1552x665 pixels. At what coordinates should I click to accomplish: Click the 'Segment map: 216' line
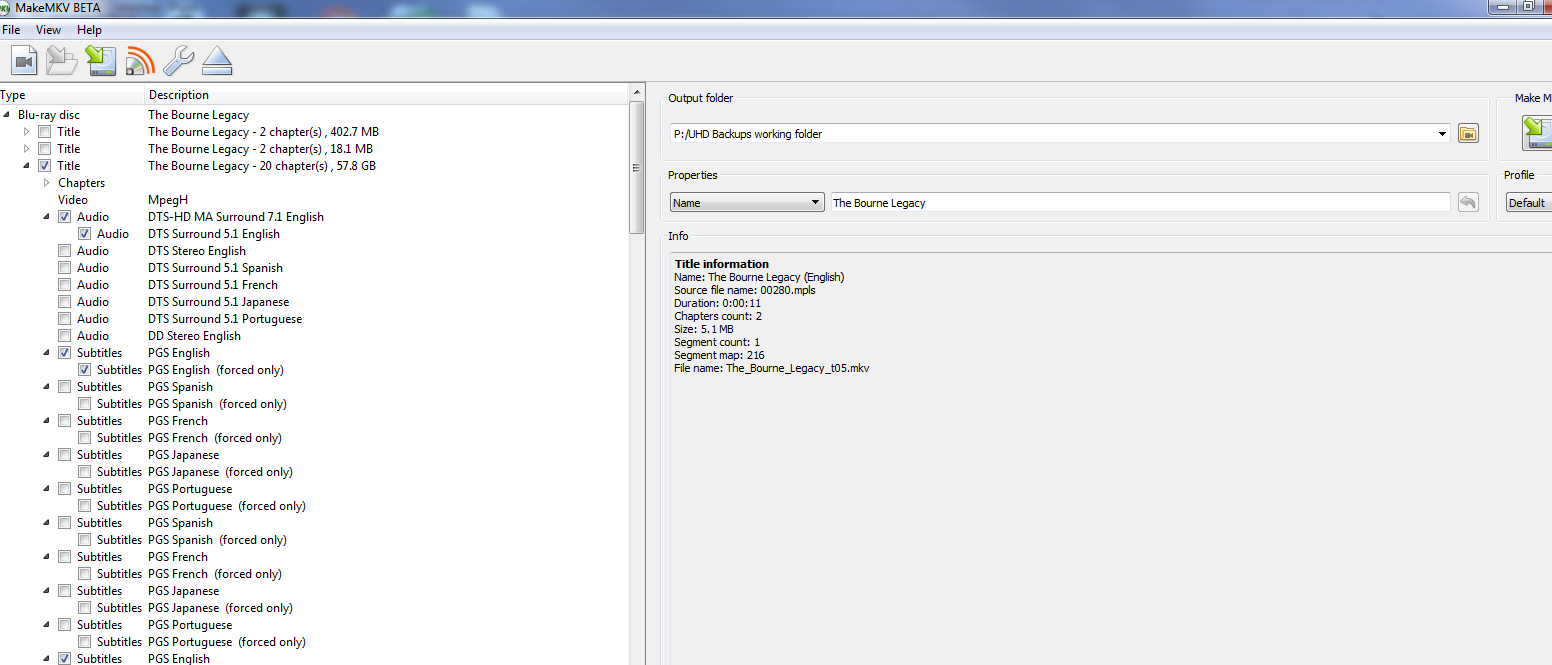point(719,355)
